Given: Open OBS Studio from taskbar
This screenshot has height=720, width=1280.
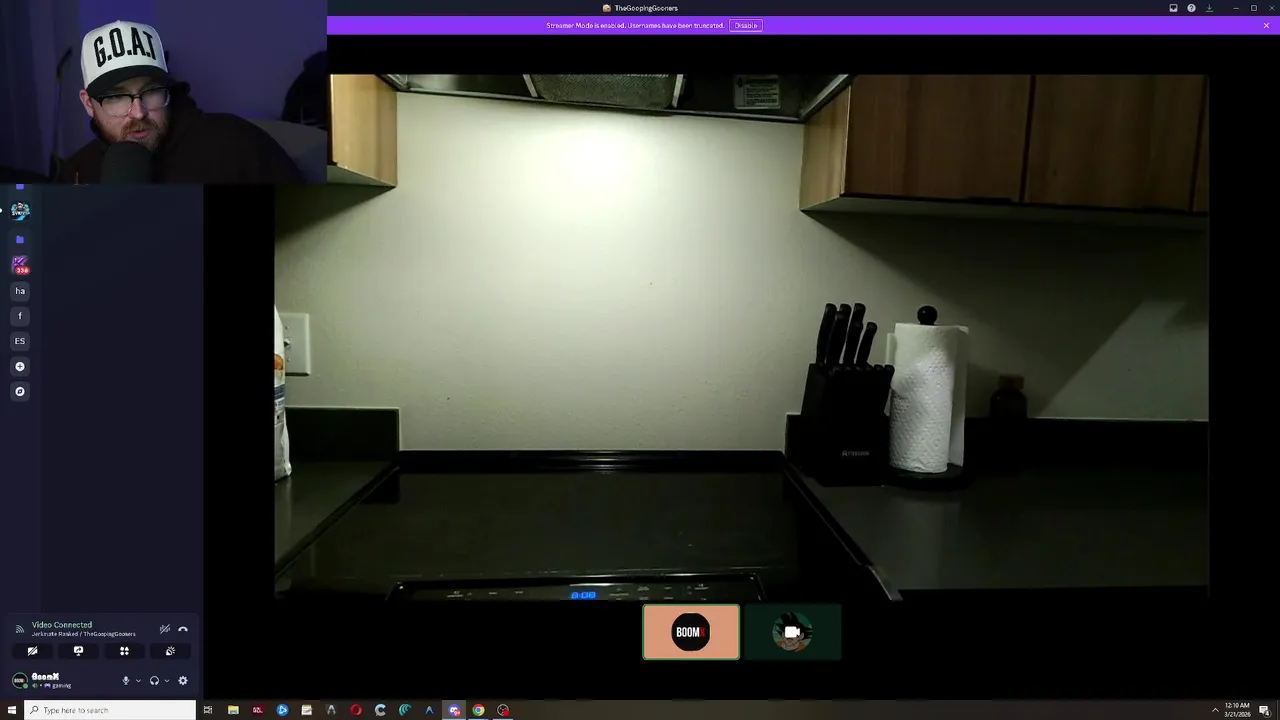Looking at the screenshot, I should 503,710.
